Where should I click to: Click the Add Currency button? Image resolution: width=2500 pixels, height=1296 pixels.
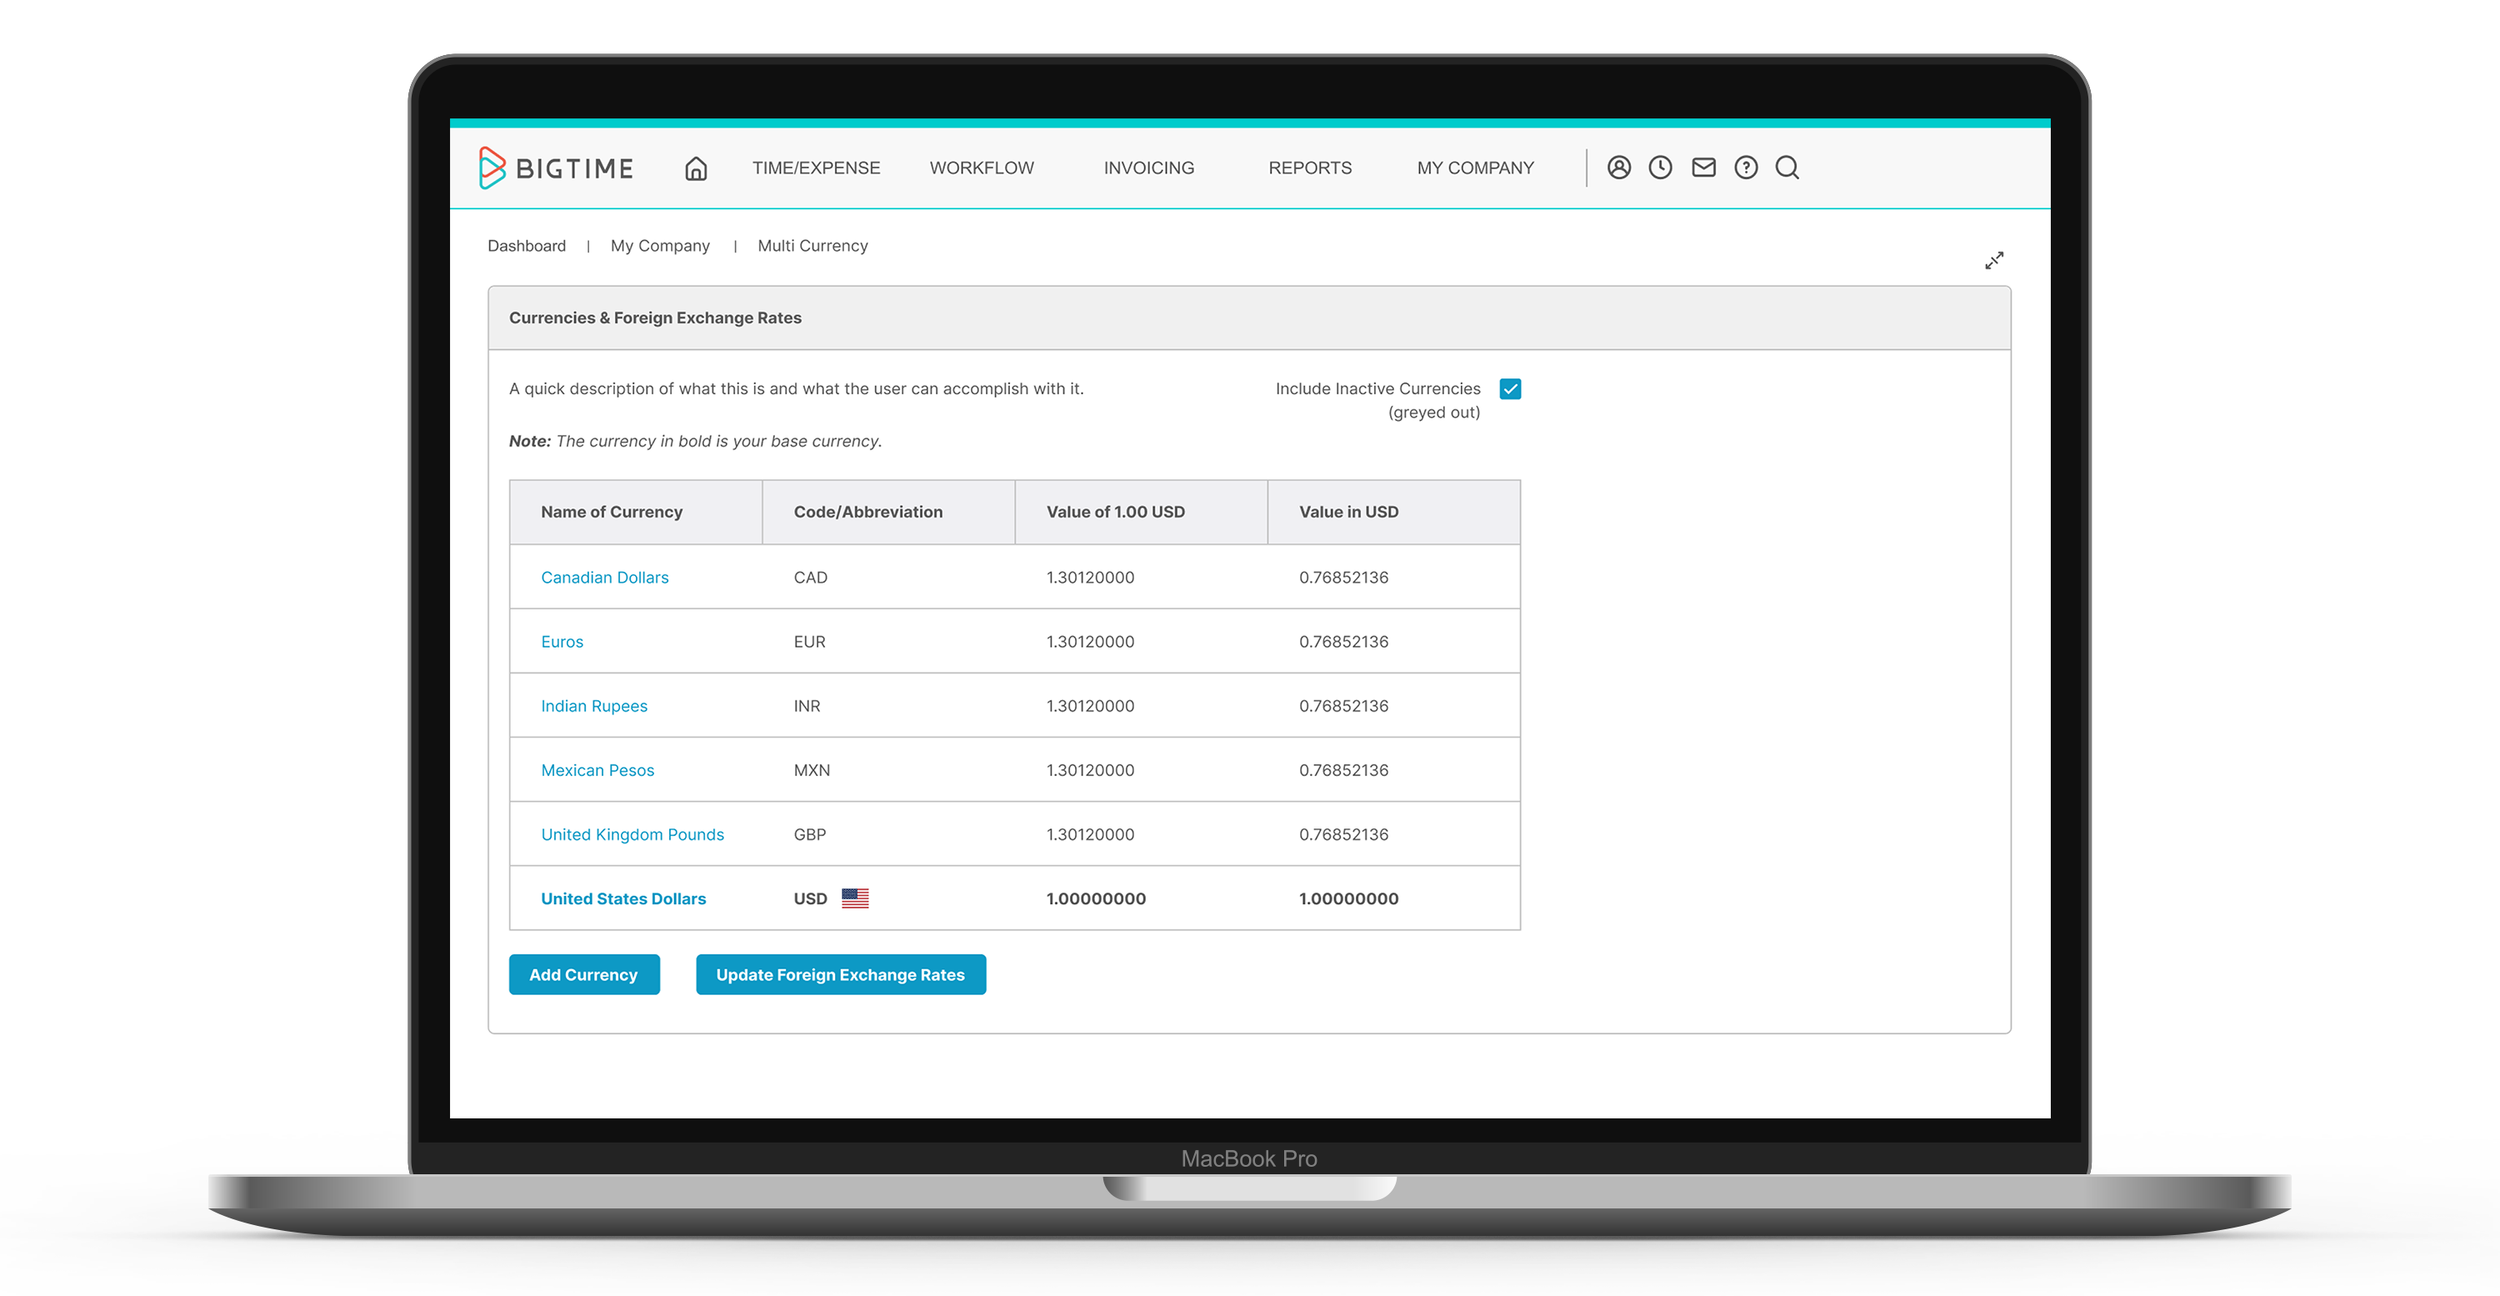pyautogui.click(x=584, y=975)
